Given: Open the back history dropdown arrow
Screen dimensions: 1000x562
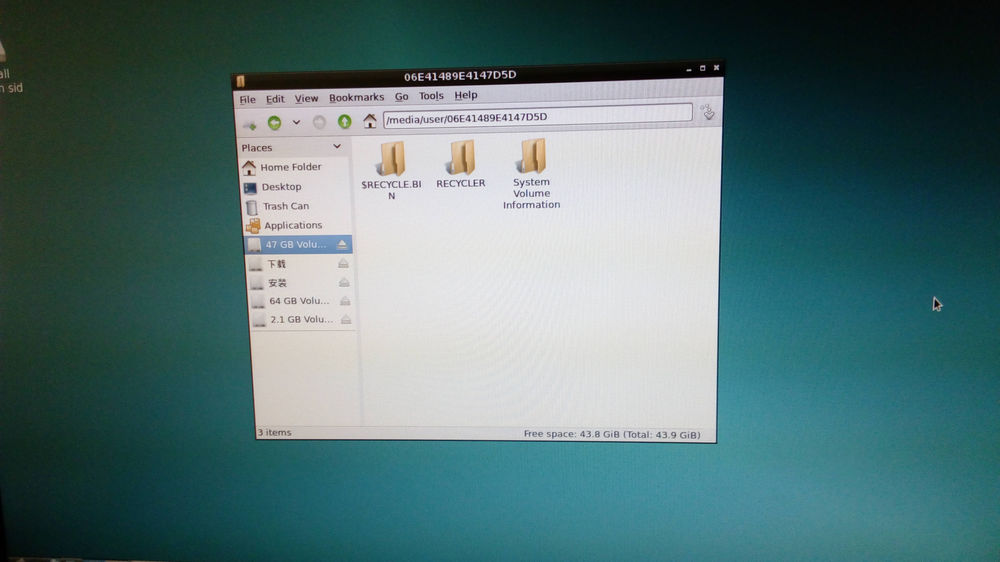Looking at the screenshot, I should coord(296,122).
